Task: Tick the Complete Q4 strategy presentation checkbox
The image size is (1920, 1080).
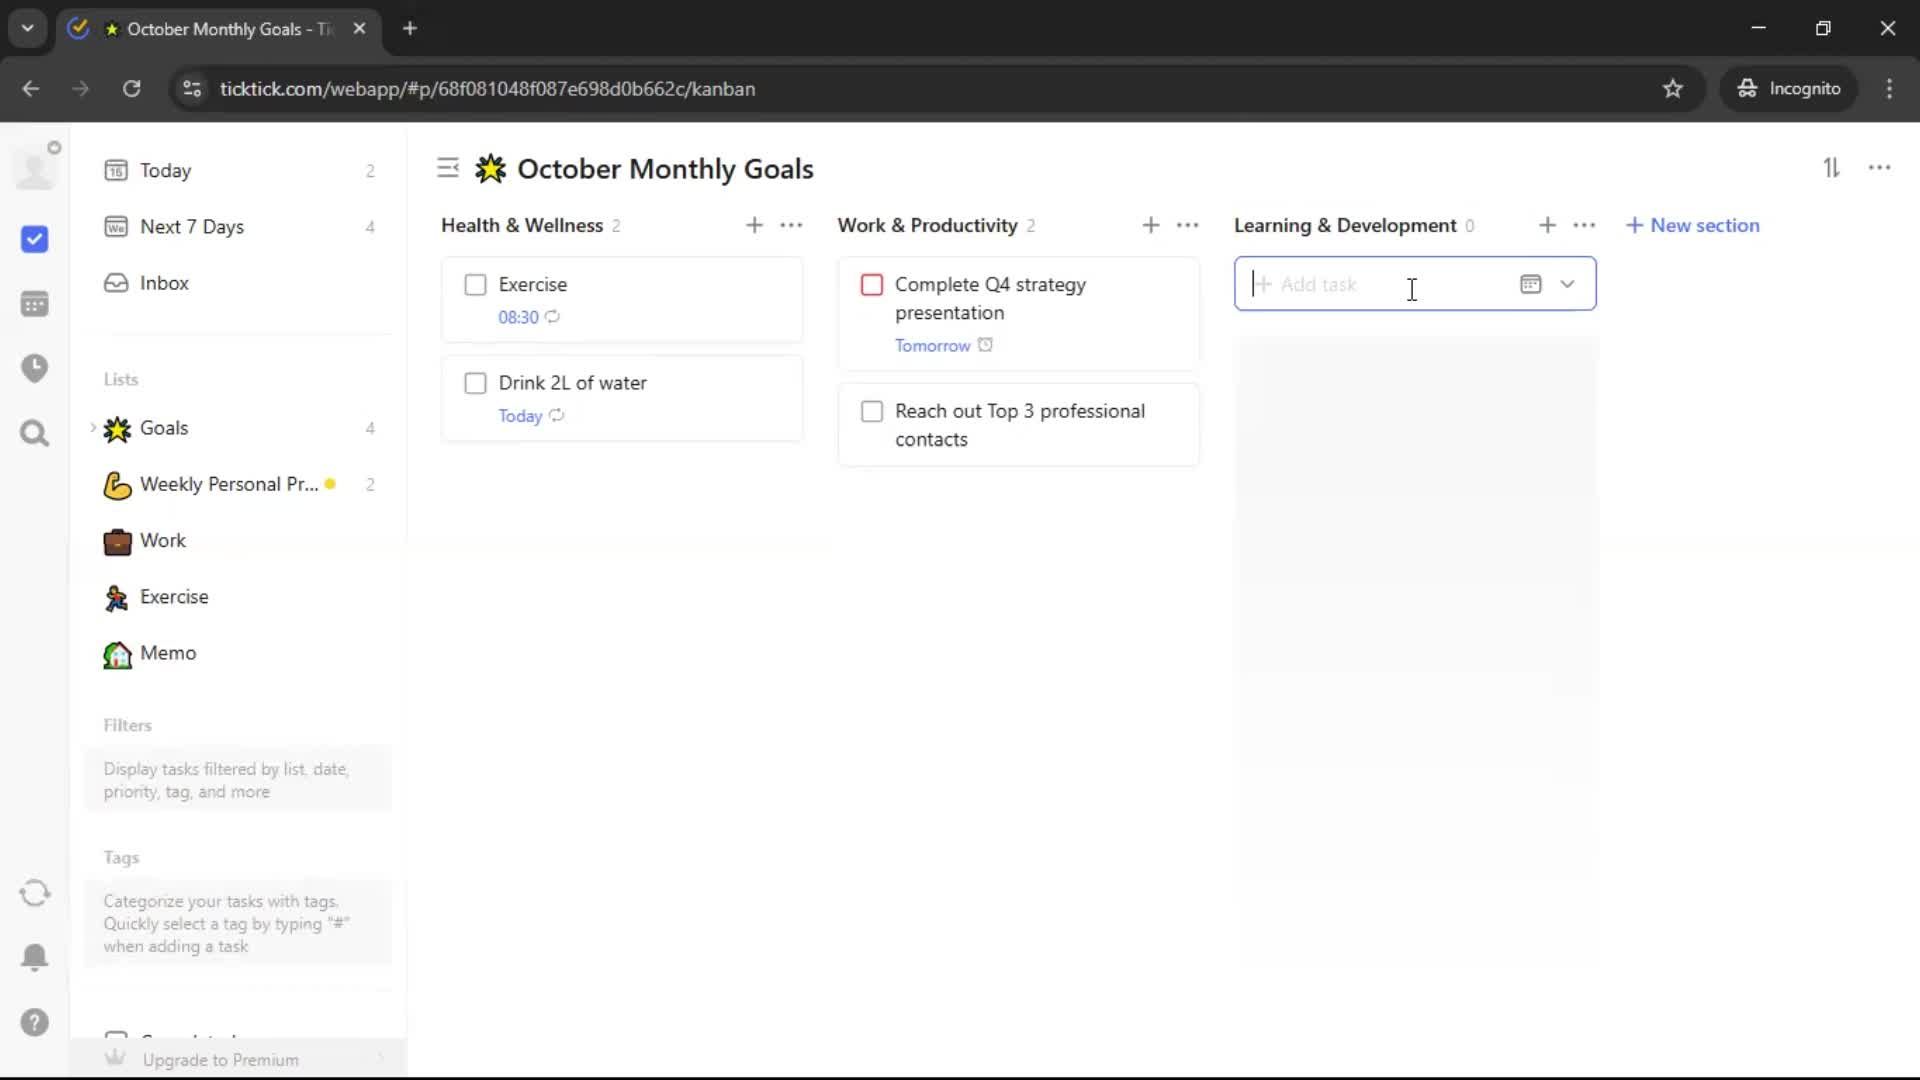Action: (871, 285)
